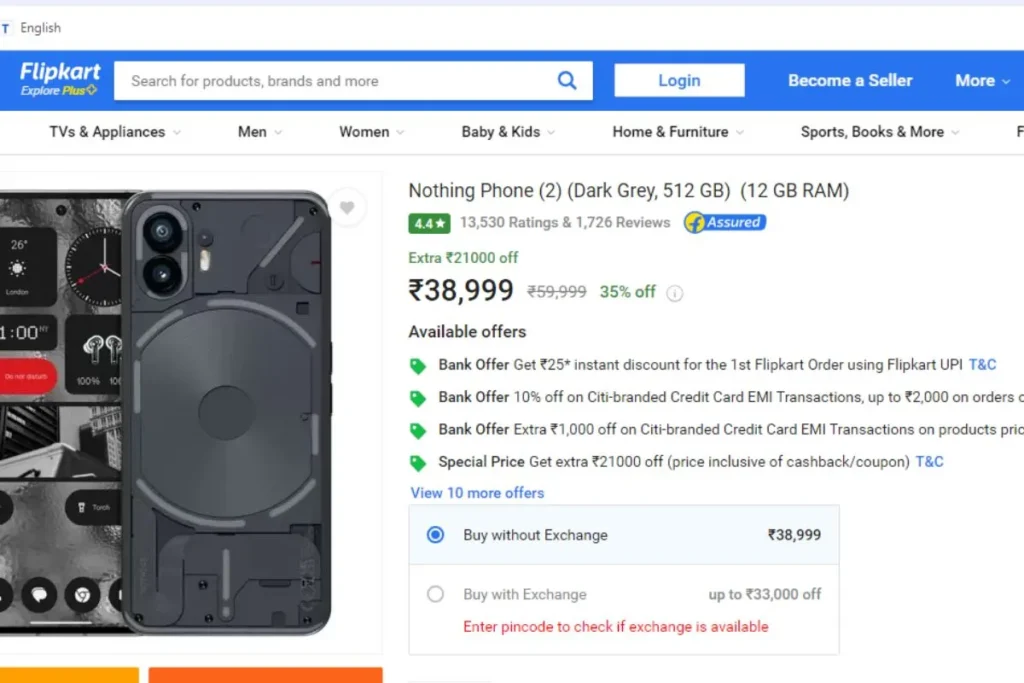The image size is (1024, 683).
Task: Open 13,530 Ratings & 1,726 Reviews
Action: click(565, 223)
